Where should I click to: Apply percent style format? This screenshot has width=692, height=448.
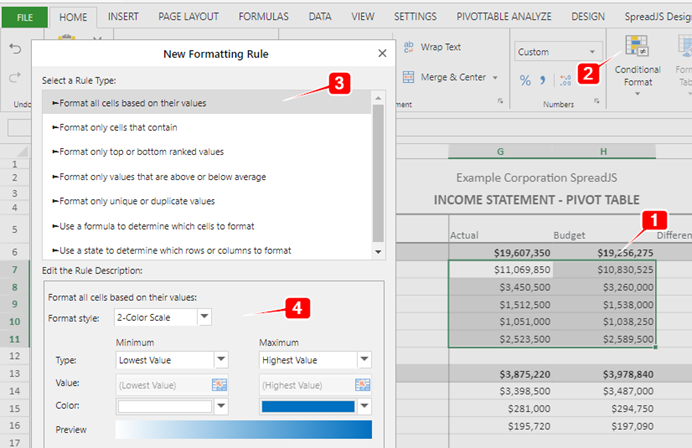[x=525, y=80]
